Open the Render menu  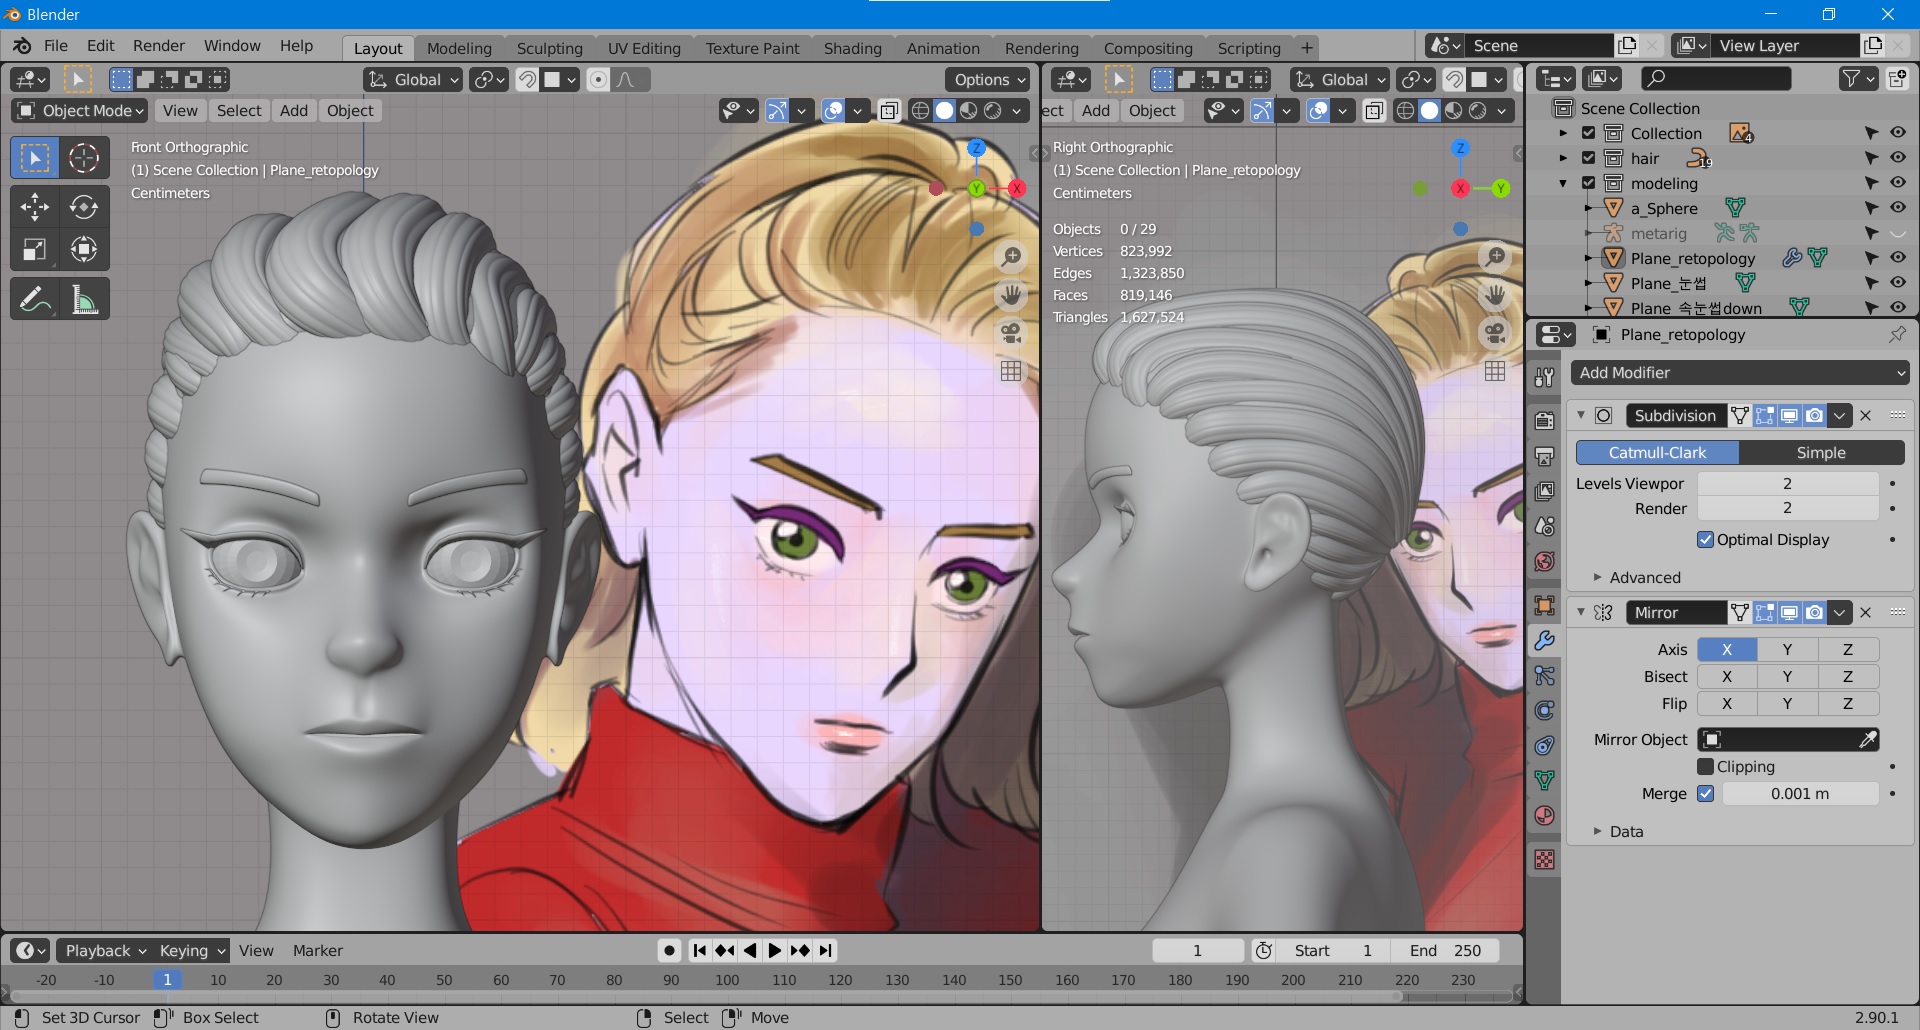pyautogui.click(x=159, y=46)
